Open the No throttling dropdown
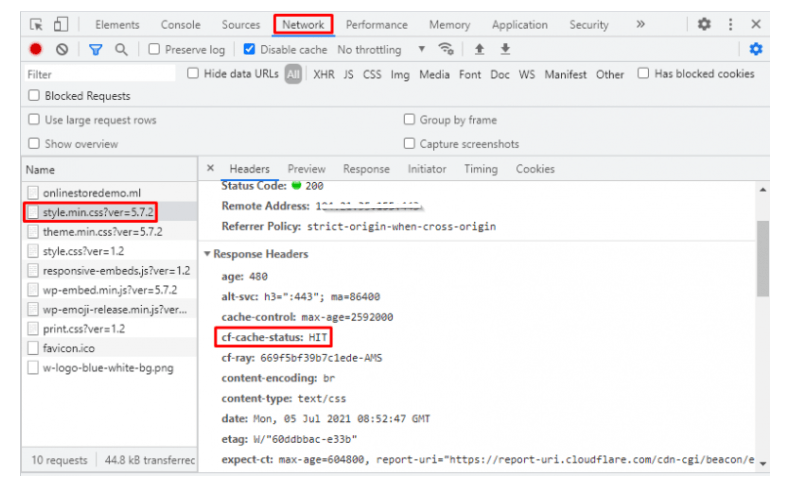Image resolution: width=788 pixels, height=482 pixels. click(380, 49)
